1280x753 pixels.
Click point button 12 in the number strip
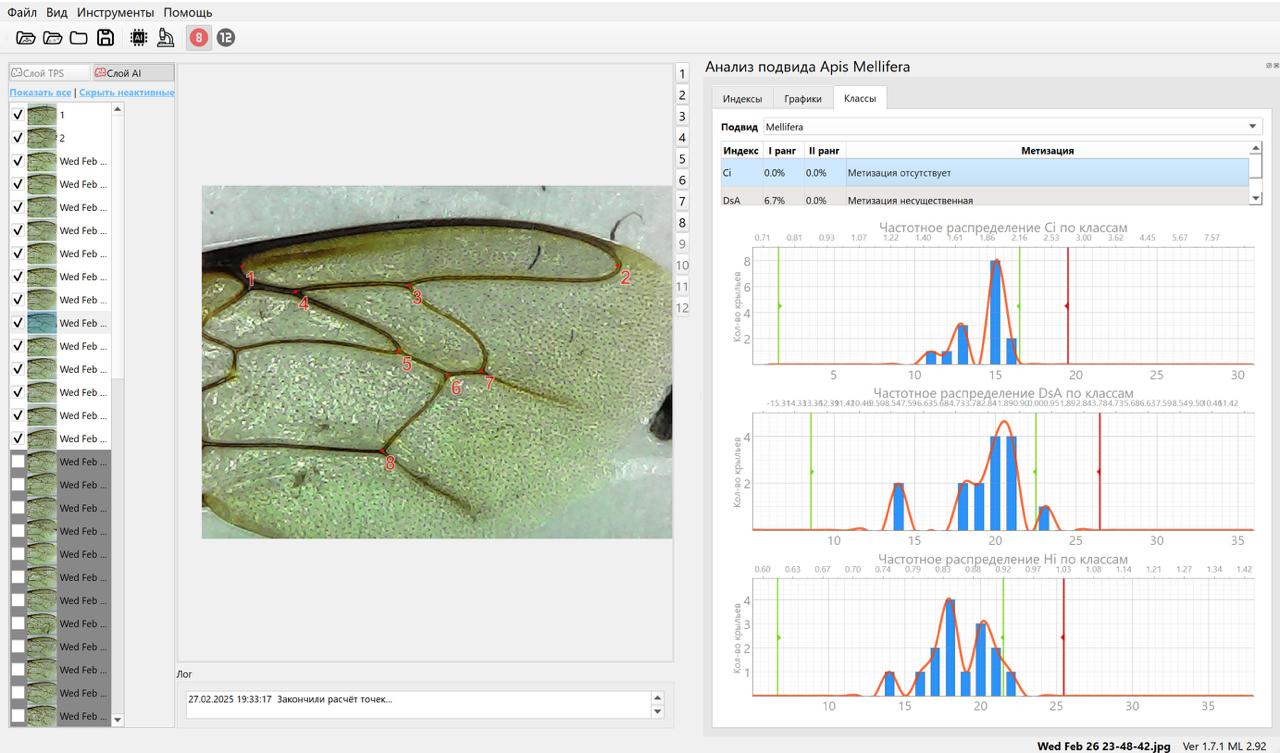pos(683,308)
